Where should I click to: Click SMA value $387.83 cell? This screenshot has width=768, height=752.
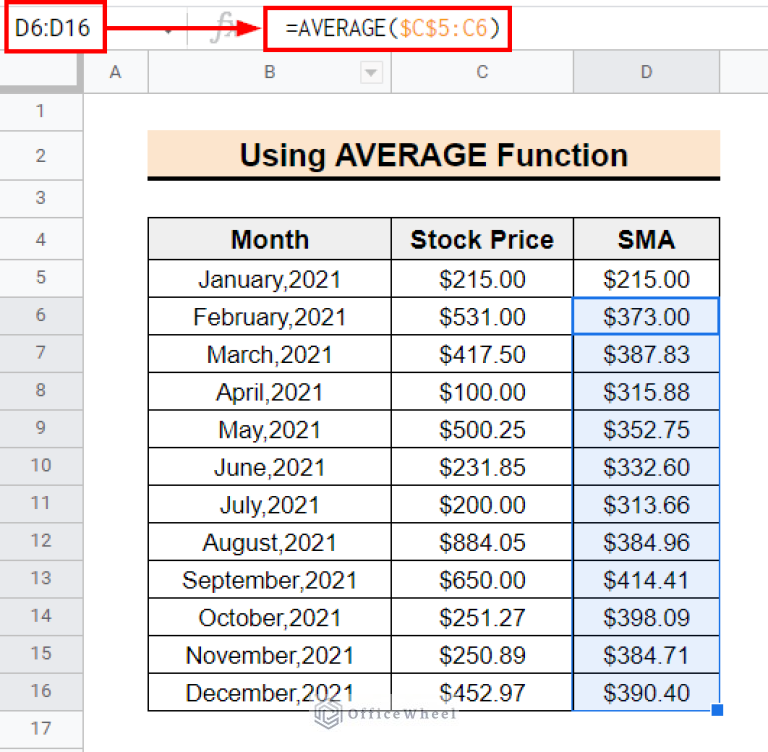coord(646,354)
